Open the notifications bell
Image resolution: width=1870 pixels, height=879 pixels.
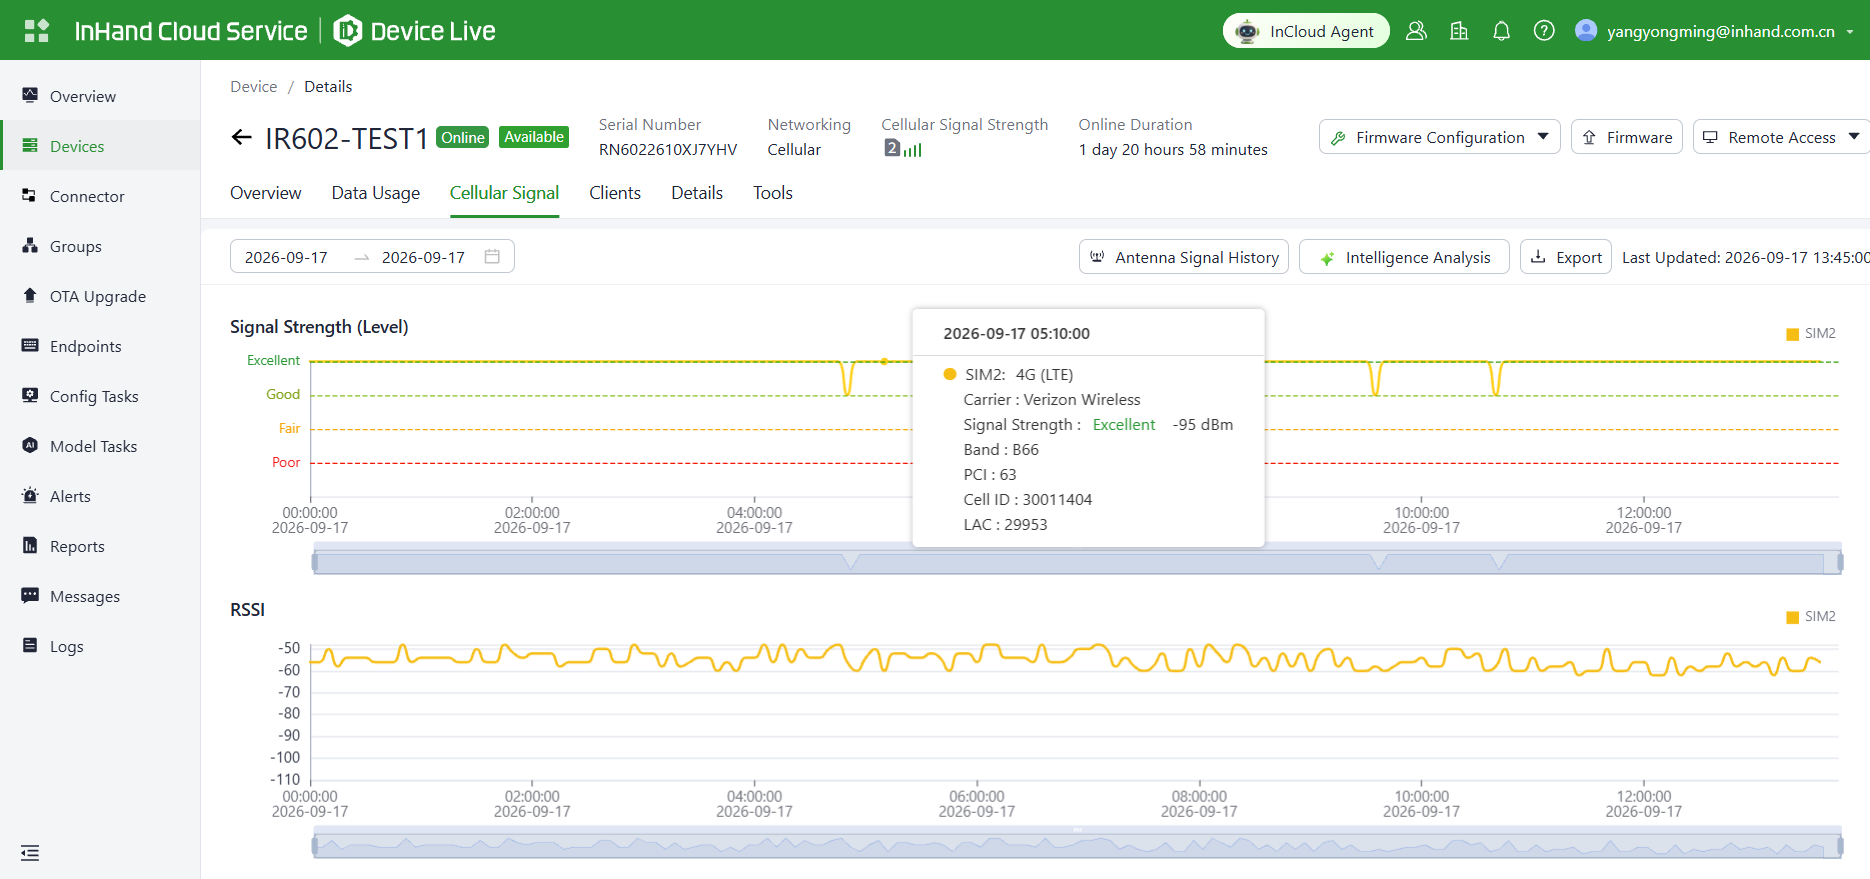coord(1501,31)
